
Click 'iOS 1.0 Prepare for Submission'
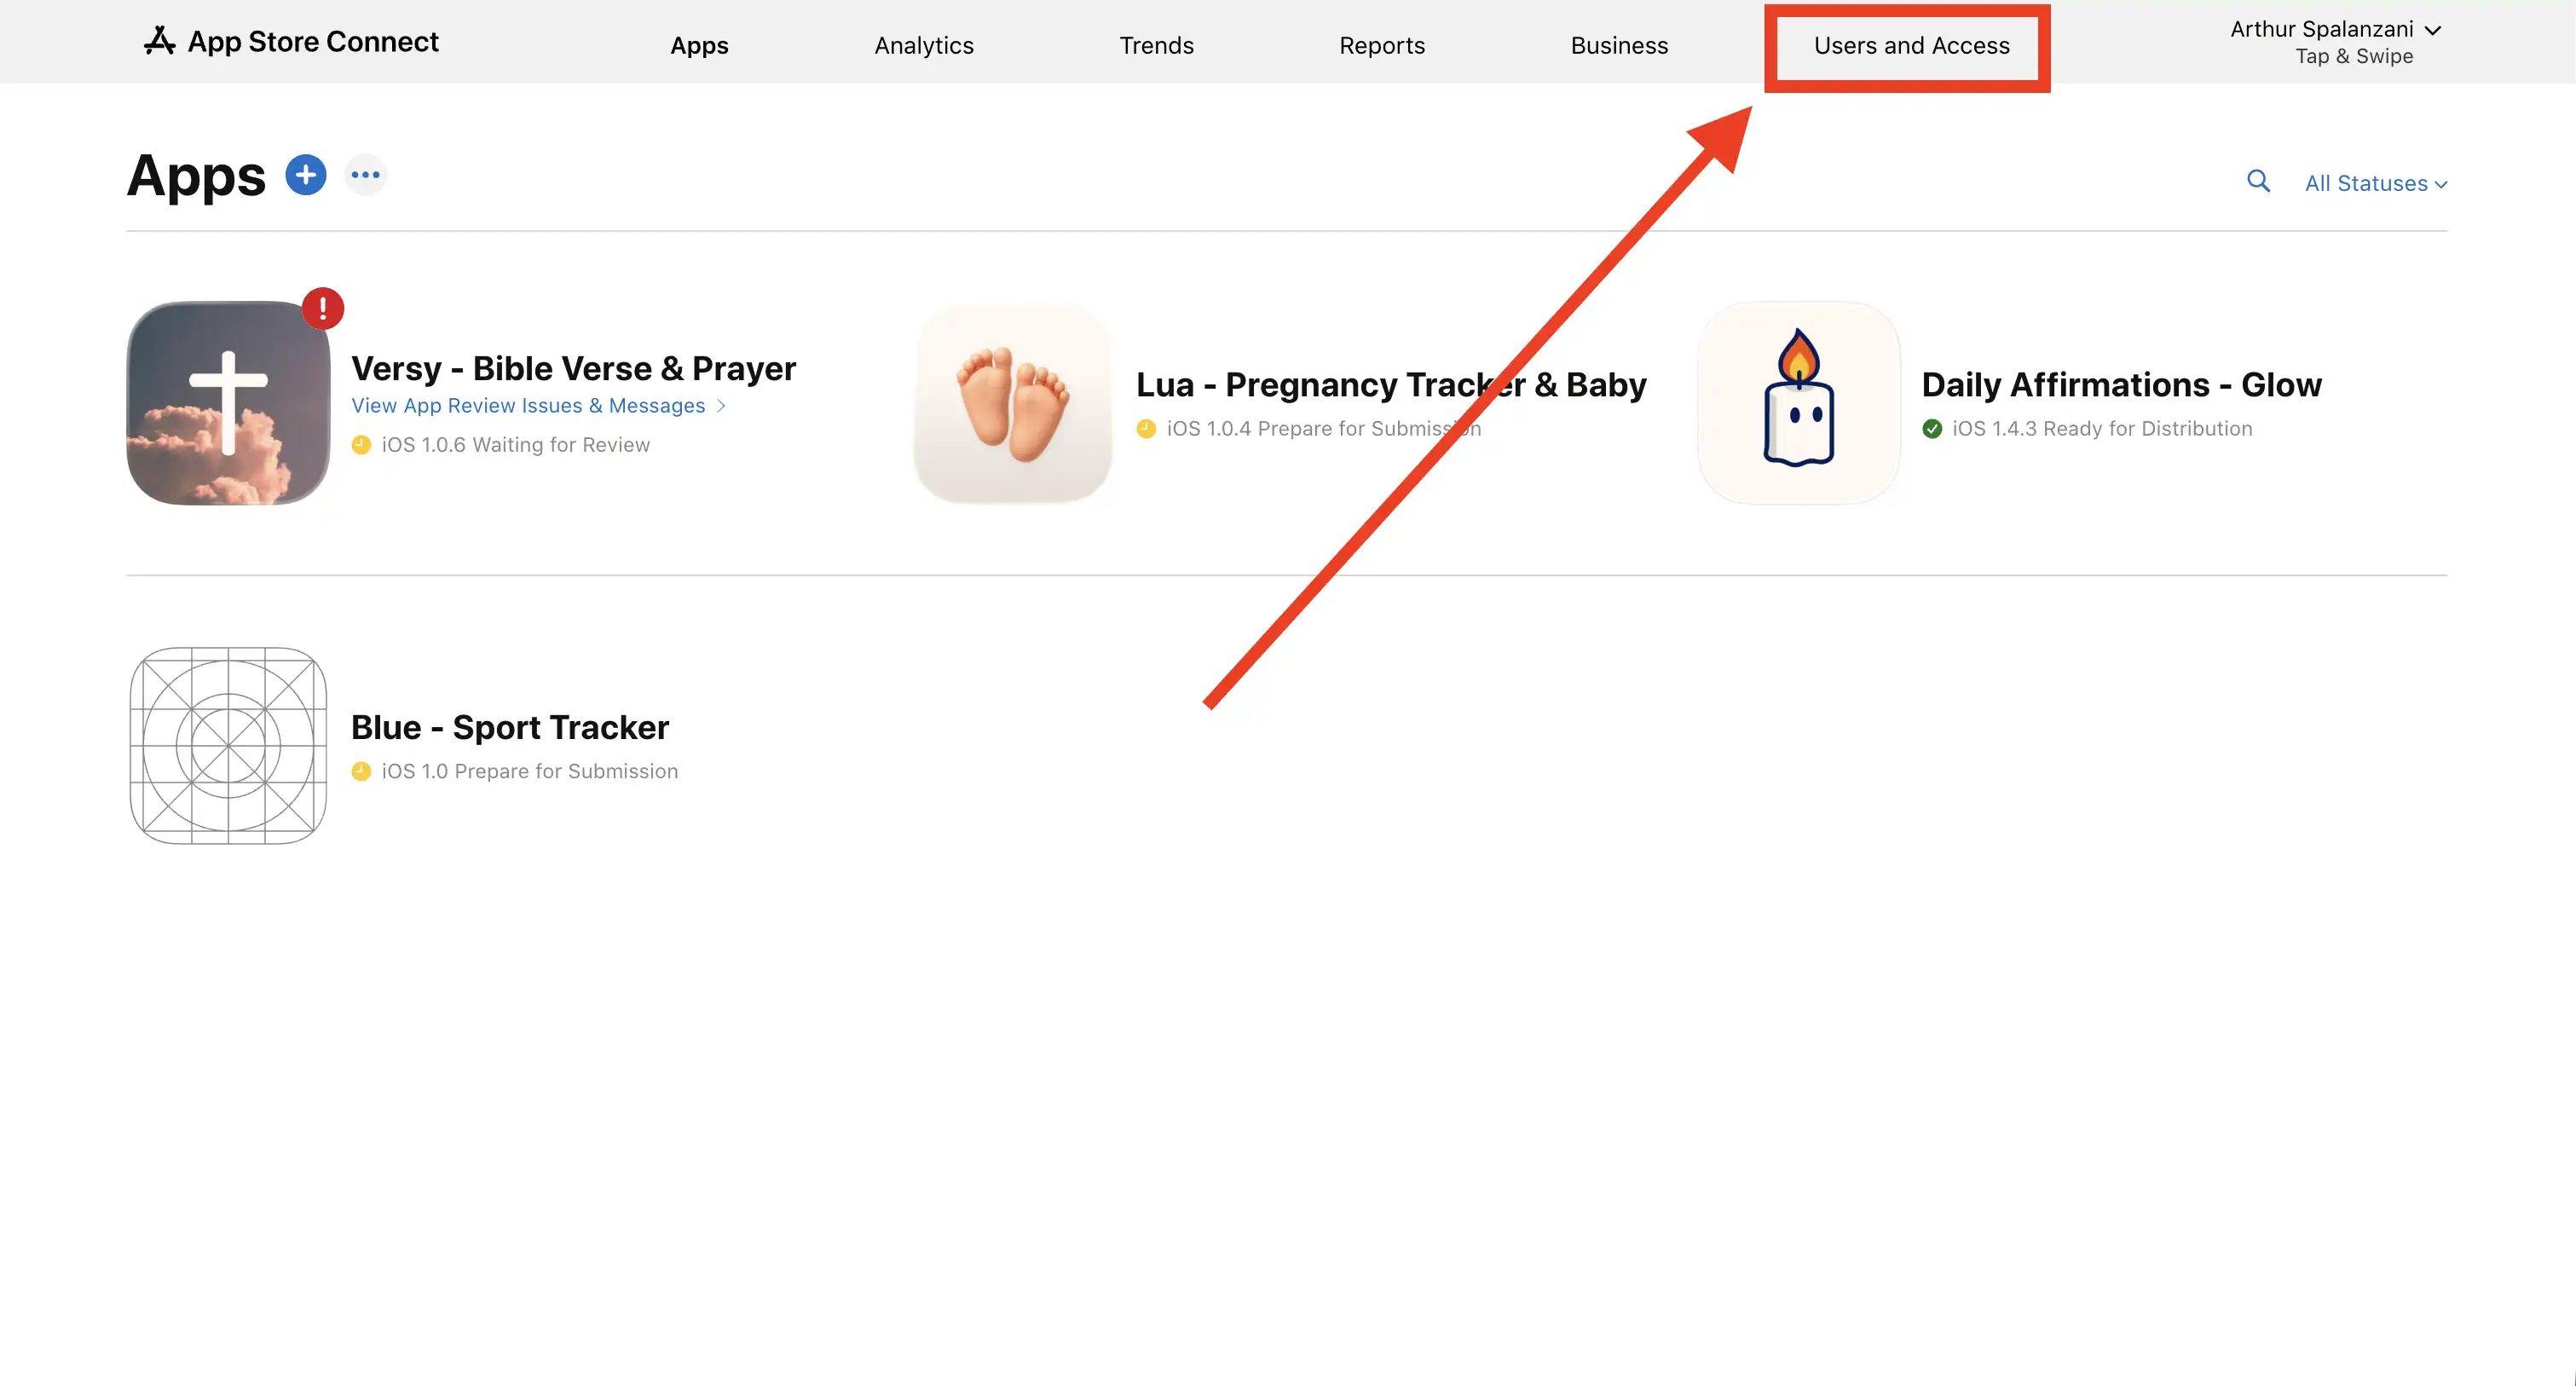pyautogui.click(x=530, y=771)
